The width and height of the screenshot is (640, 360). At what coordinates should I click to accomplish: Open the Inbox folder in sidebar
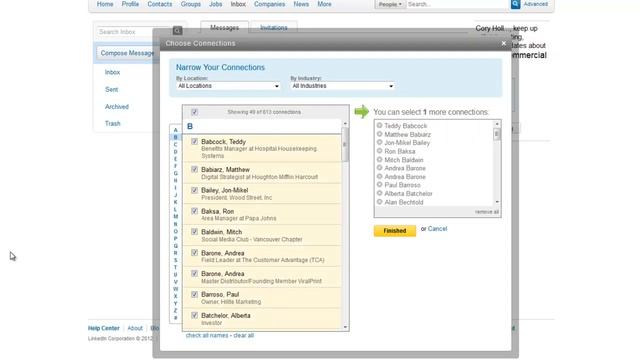[112, 72]
